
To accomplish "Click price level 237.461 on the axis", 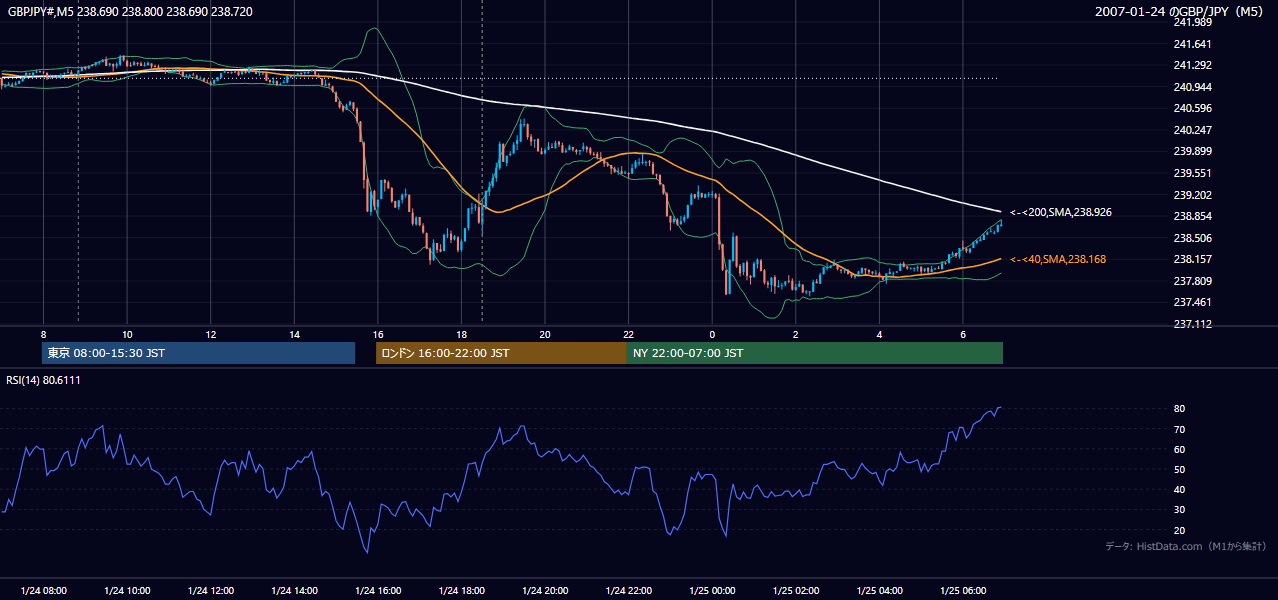I will pyautogui.click(x=1192, y=302).
